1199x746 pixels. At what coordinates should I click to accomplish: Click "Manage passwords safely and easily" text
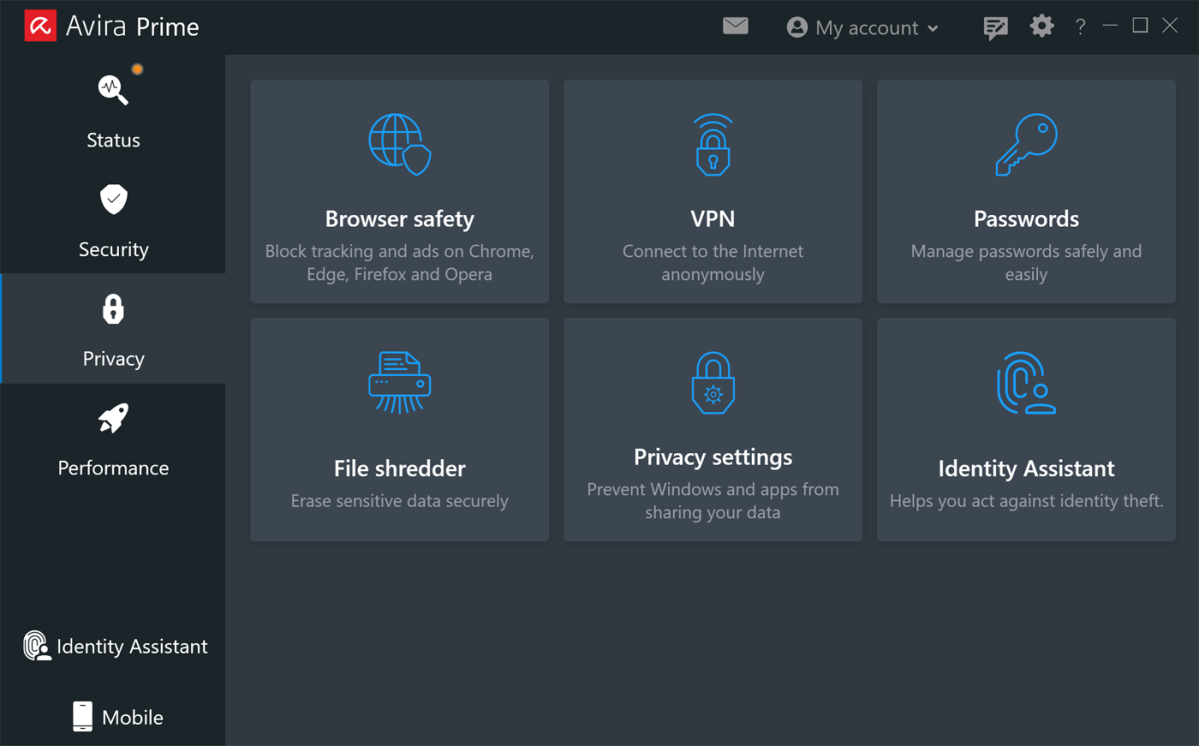click(1026, 262)
